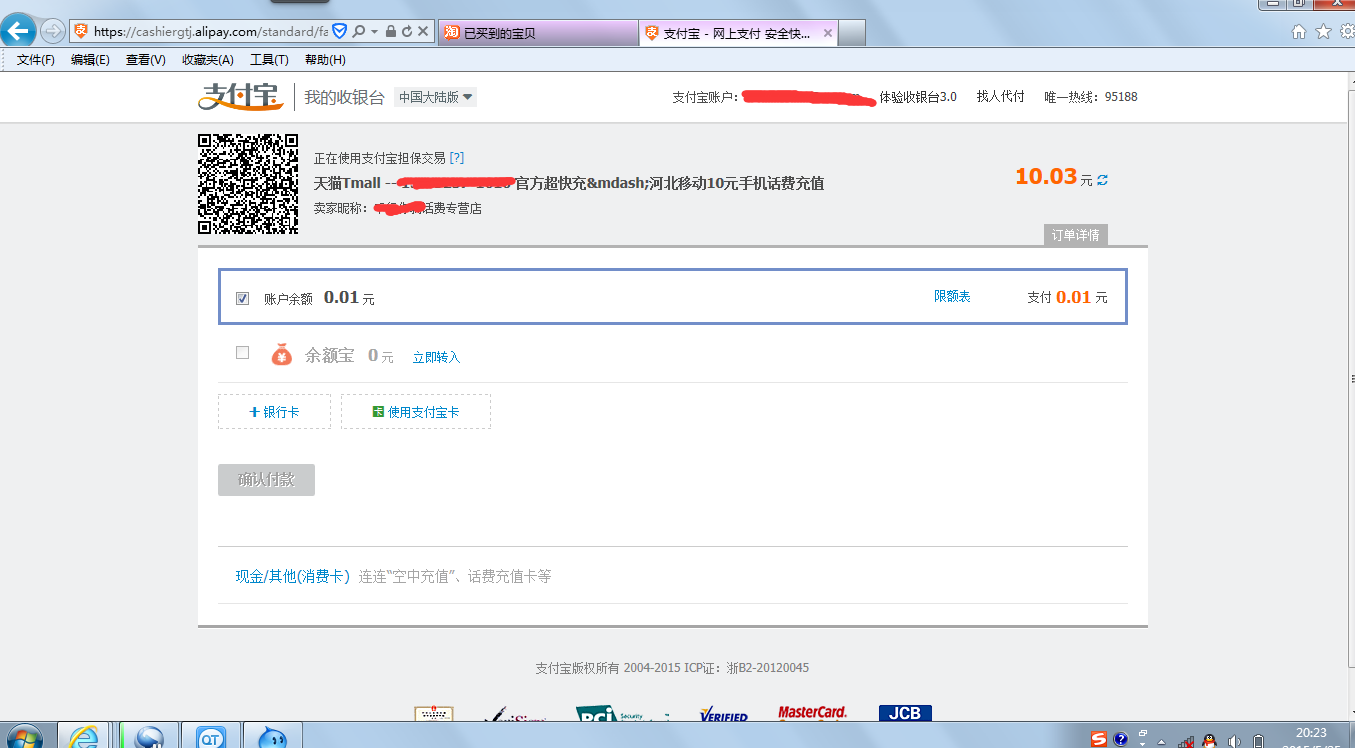Click the 确认付款 button
The height and width of the screenshot is (748, 1355).
click(266, 480)
